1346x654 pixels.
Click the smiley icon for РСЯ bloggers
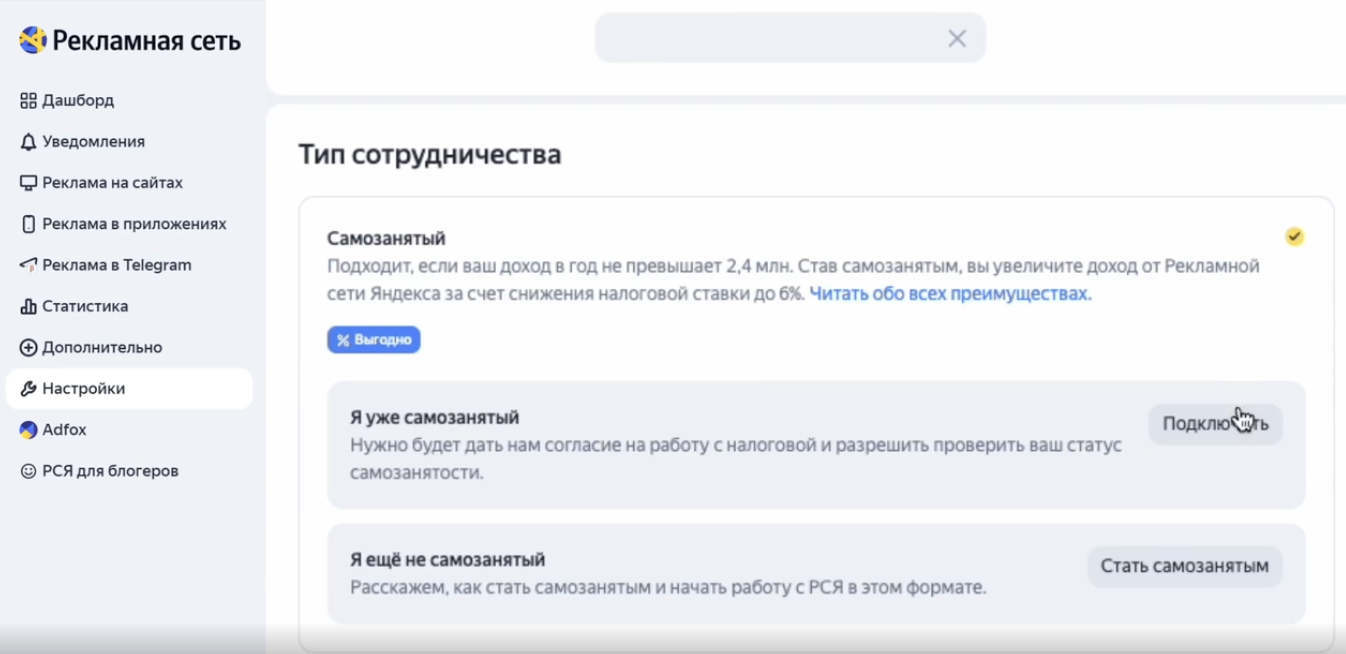(x=28, y=471)
